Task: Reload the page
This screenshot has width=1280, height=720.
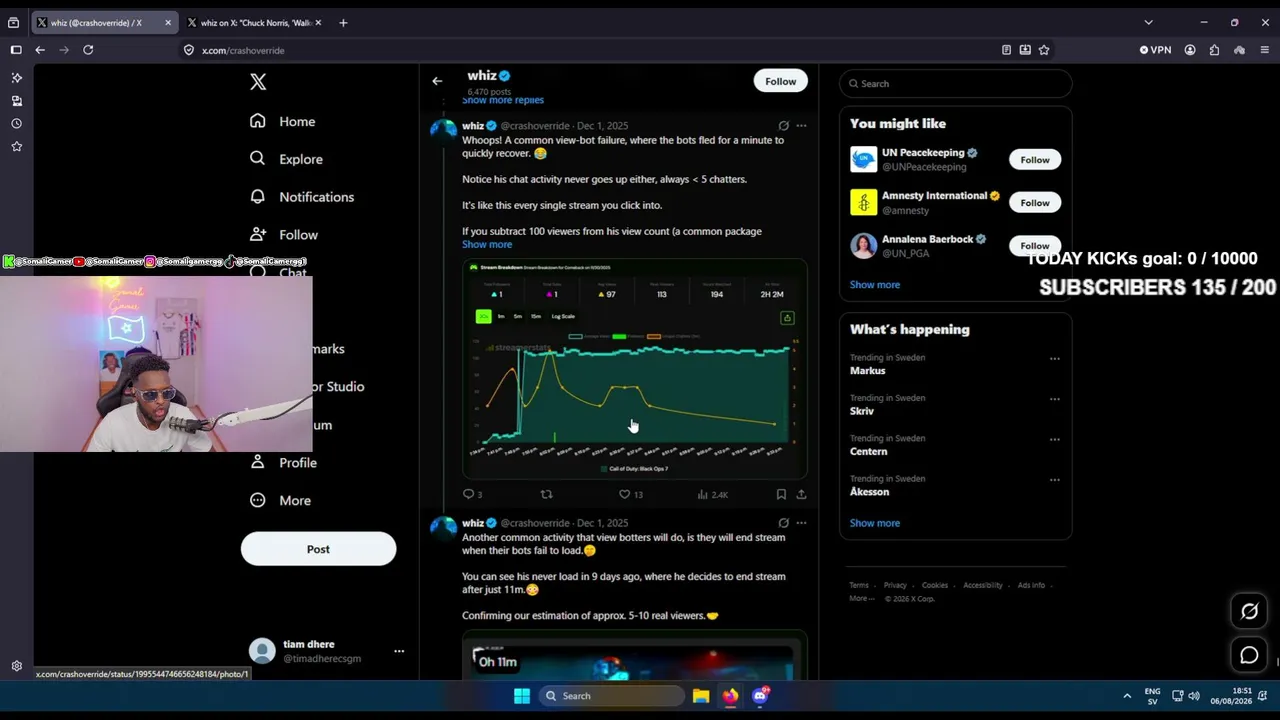Action: (88, 50)
